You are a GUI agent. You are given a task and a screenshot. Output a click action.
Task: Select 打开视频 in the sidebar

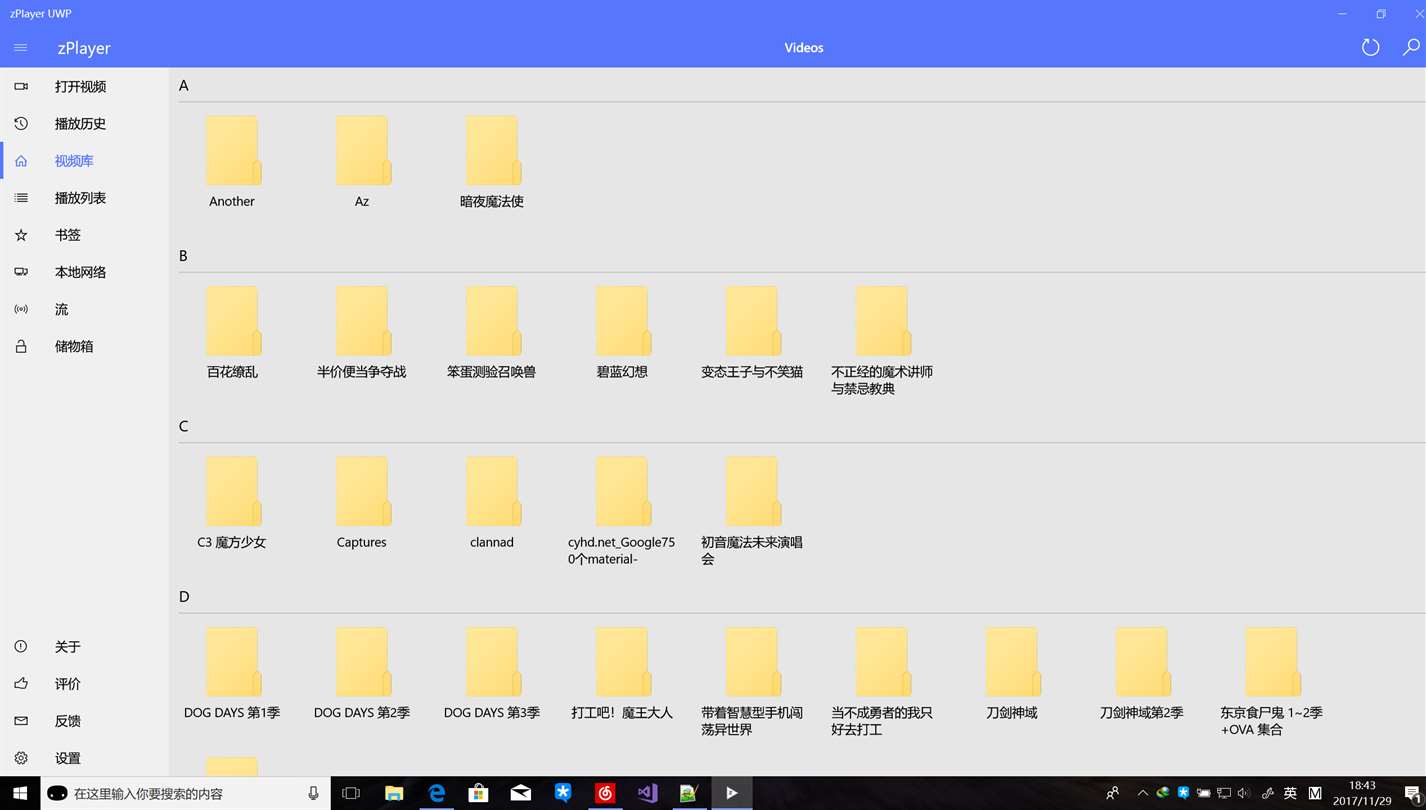tap(85, 87)
